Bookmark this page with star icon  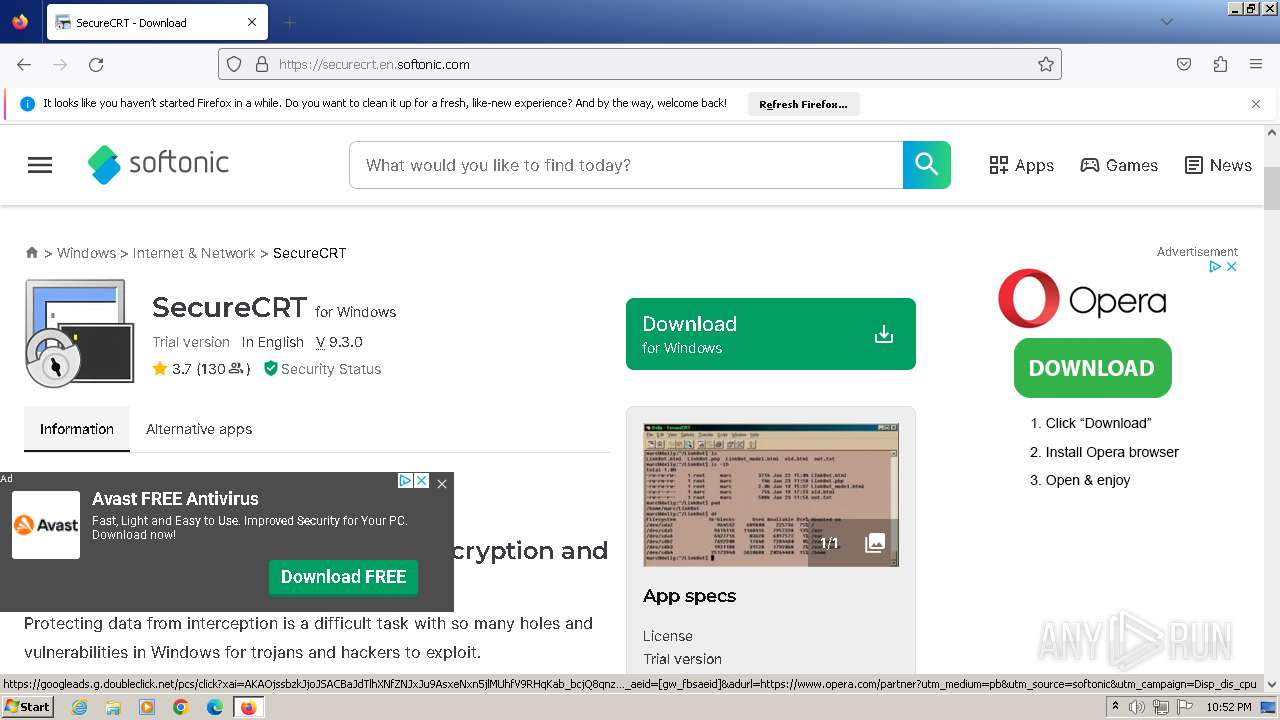tap(1046, 64)
